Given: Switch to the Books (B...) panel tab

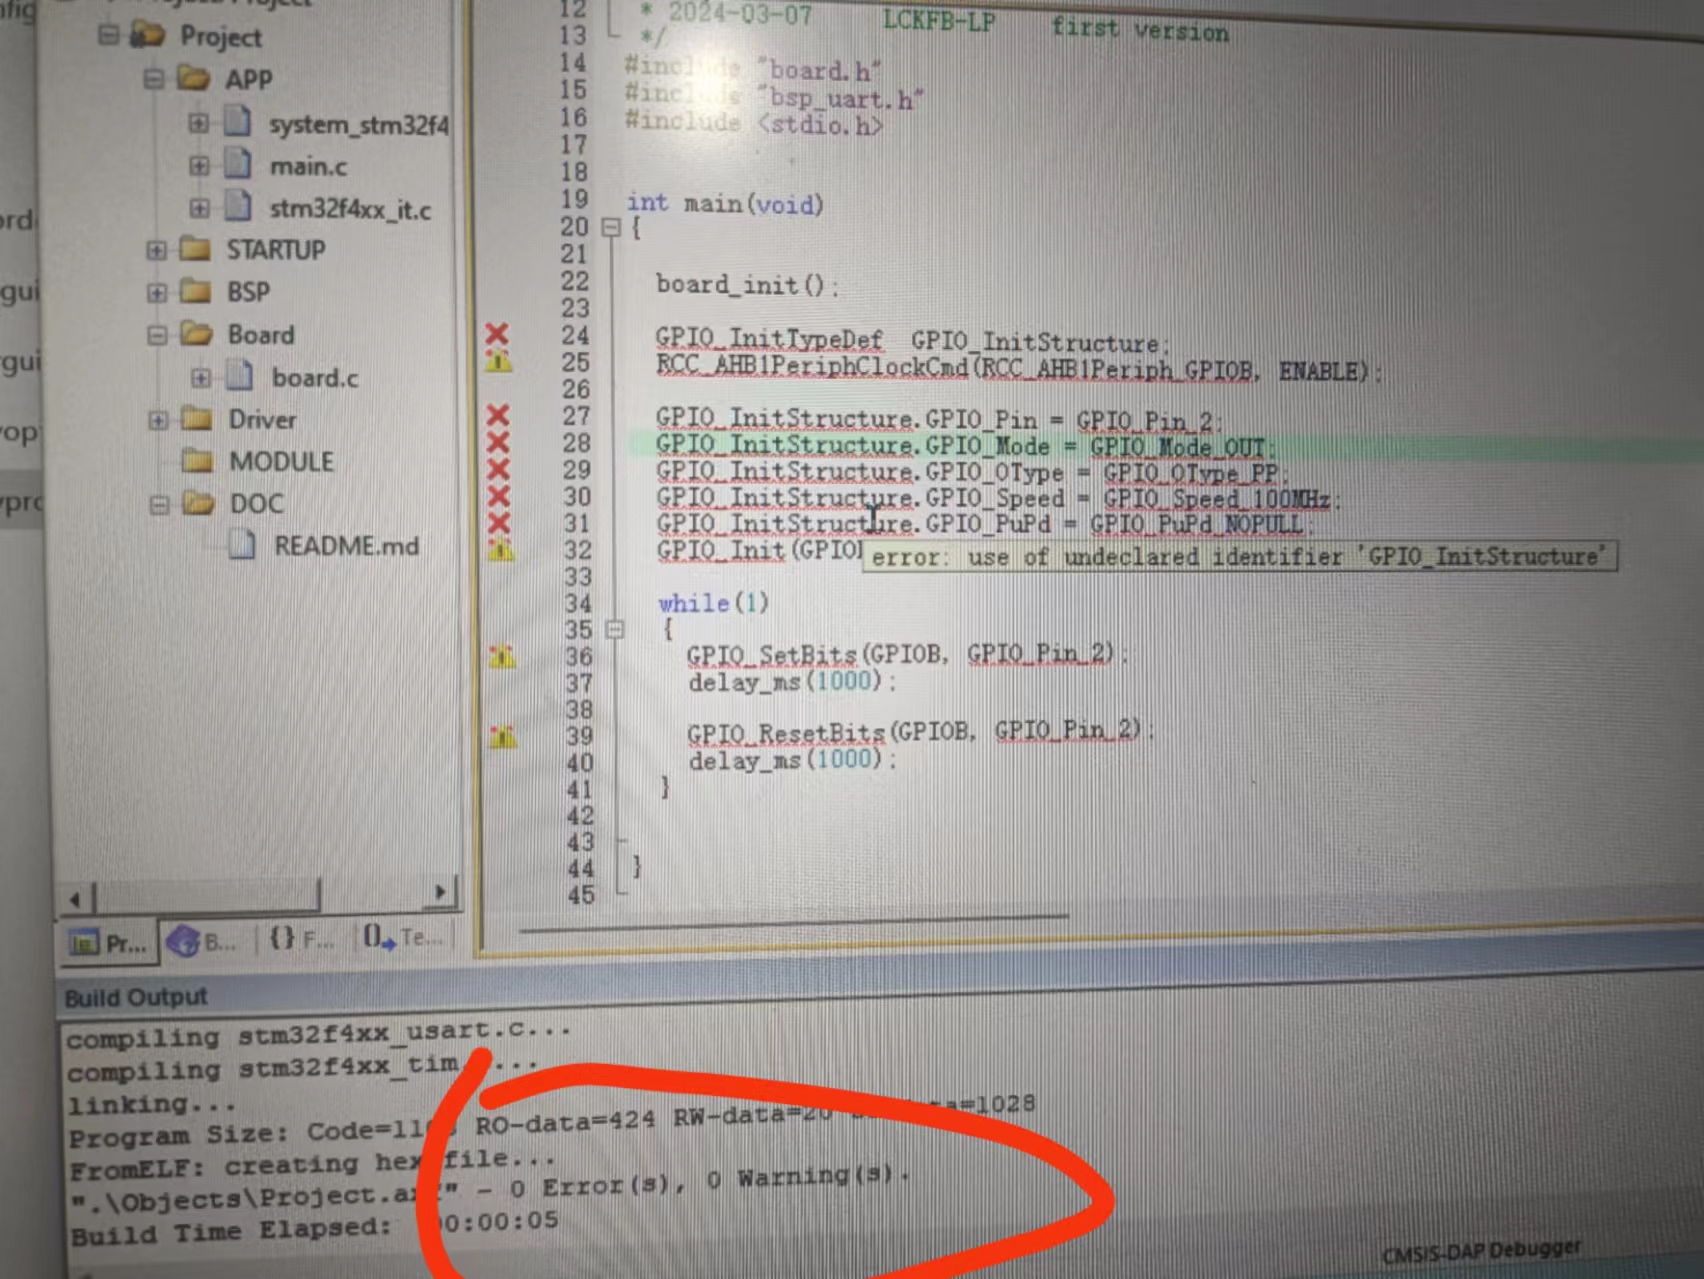Looking at the screenshot, I should click(202, 940).
